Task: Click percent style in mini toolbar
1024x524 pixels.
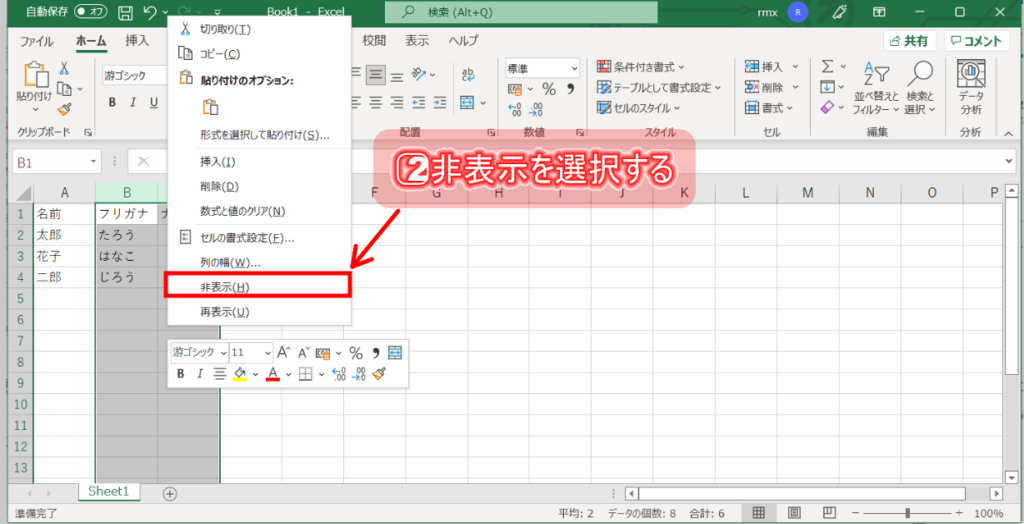Action: (x=355, y=352)
